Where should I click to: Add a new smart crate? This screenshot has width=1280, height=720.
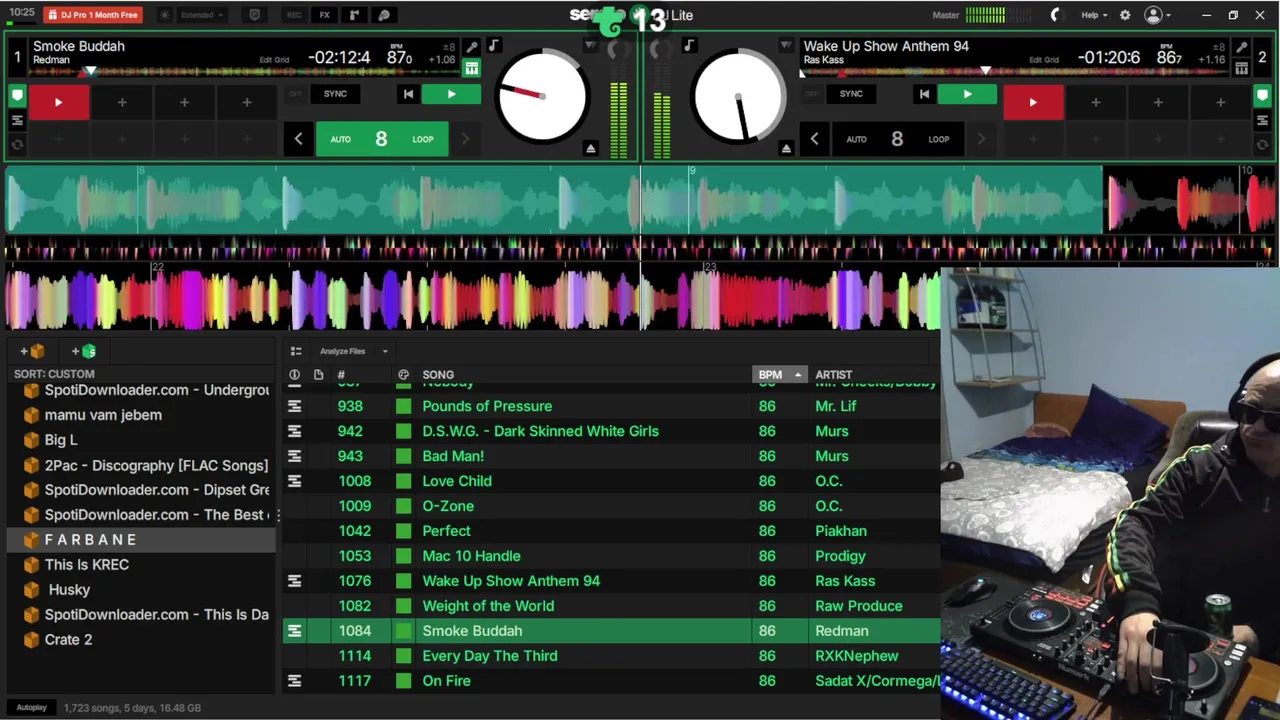84,351
